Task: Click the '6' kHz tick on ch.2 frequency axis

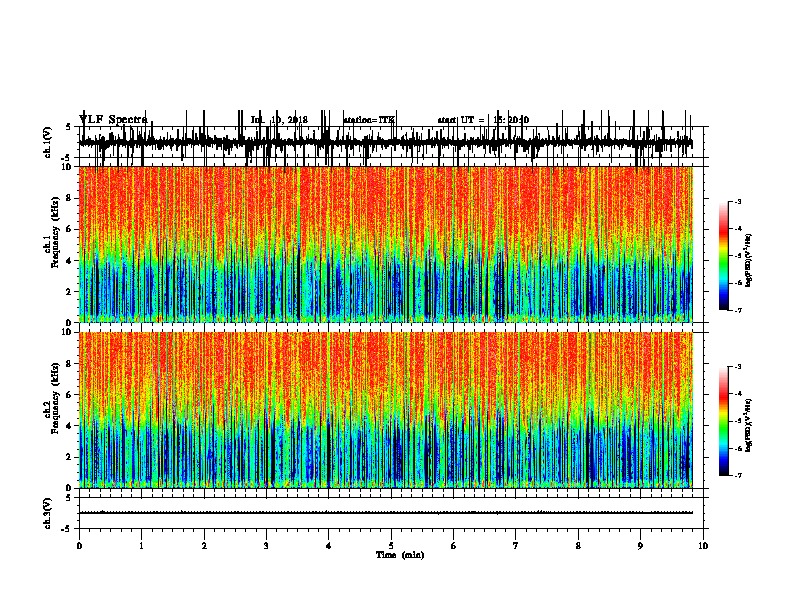Action: point(70,395)
